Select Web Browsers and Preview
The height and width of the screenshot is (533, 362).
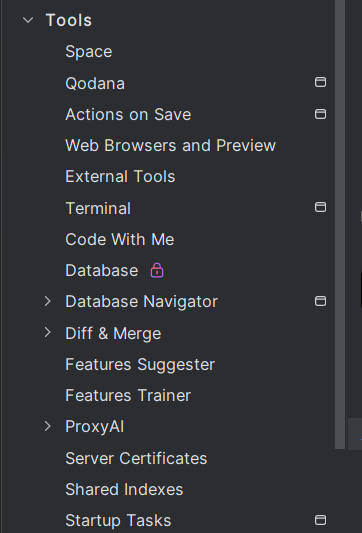click(x=171, y=145)
